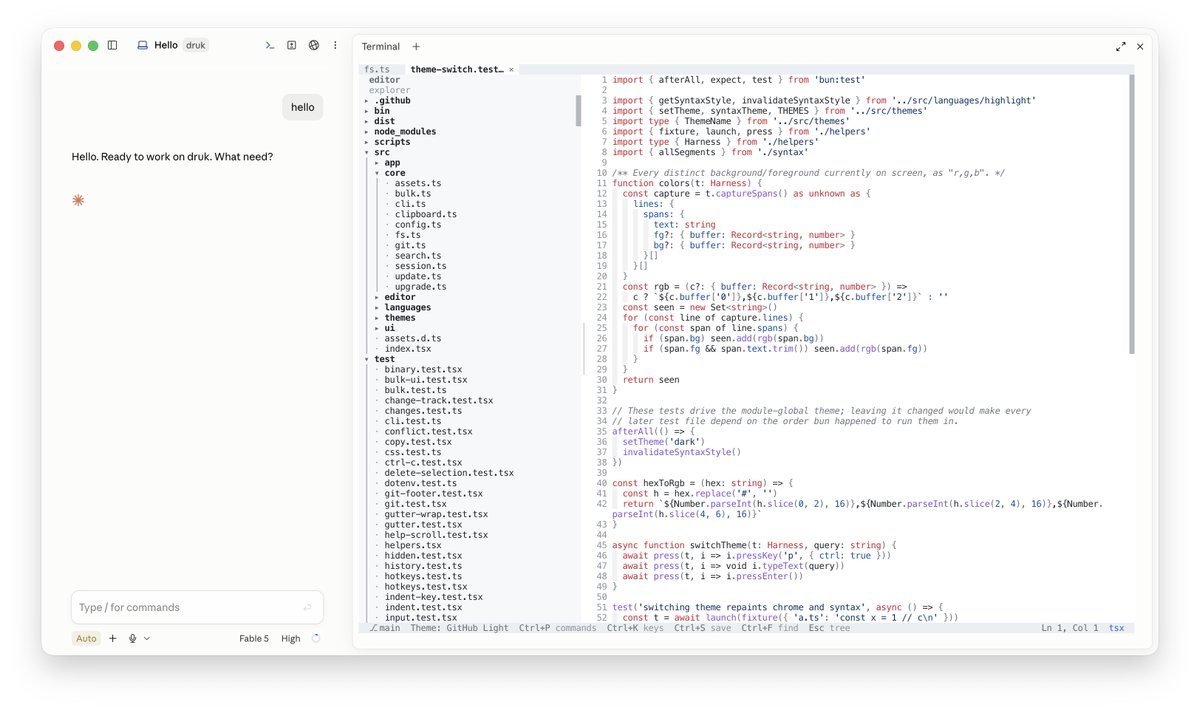Select the Terminal panel tab
The width and height of the screenshot is (1200, 710).
coord(381,46)
